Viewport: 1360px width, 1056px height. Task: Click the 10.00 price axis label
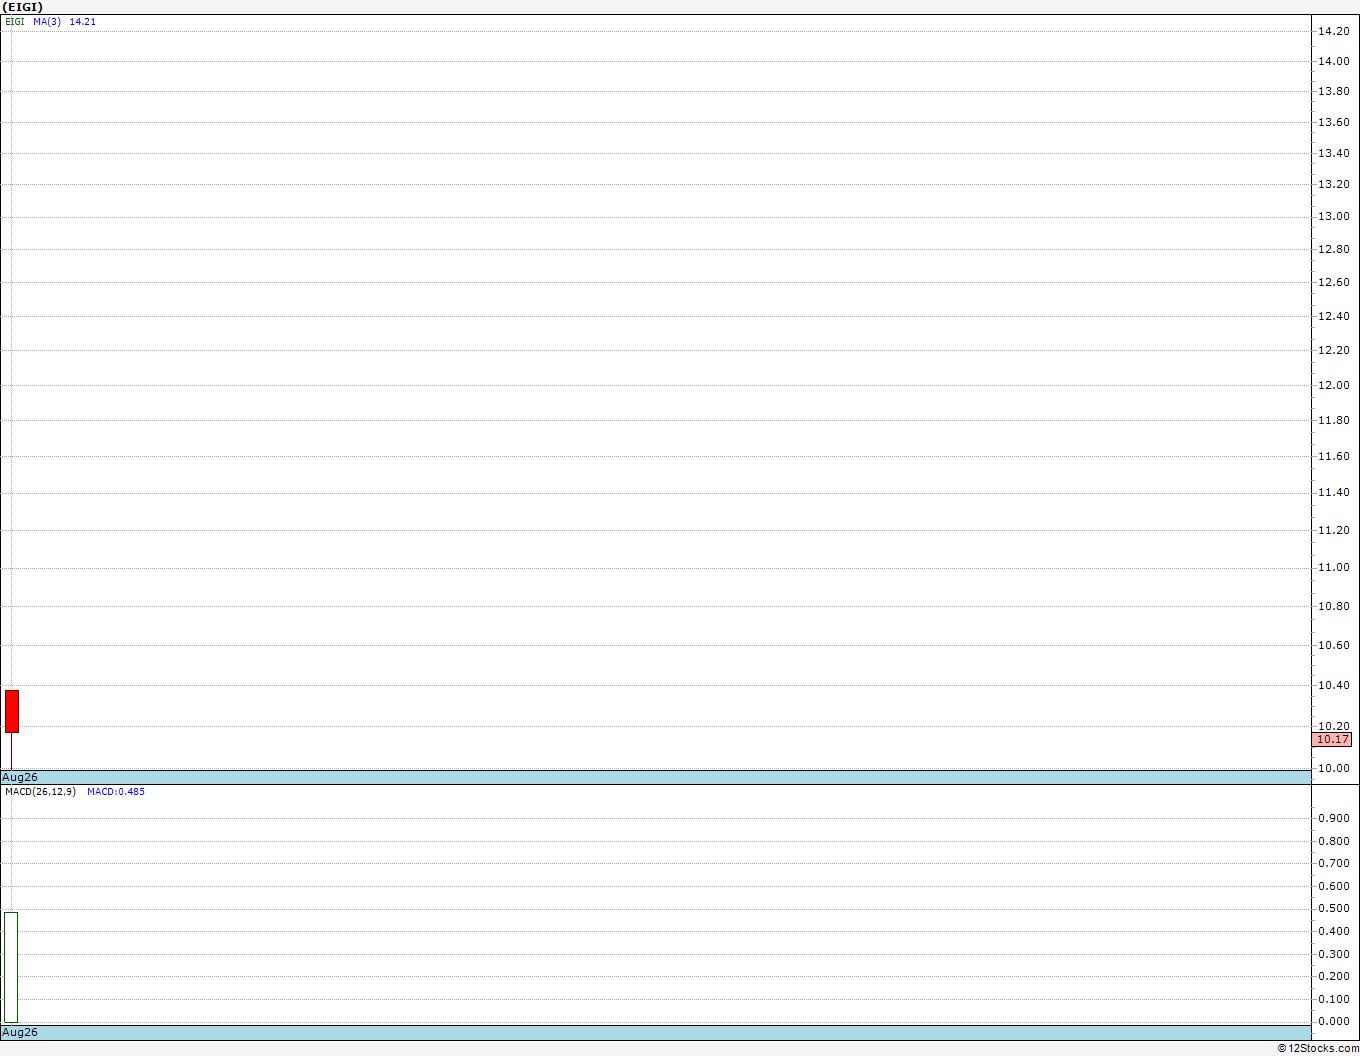1333,768
